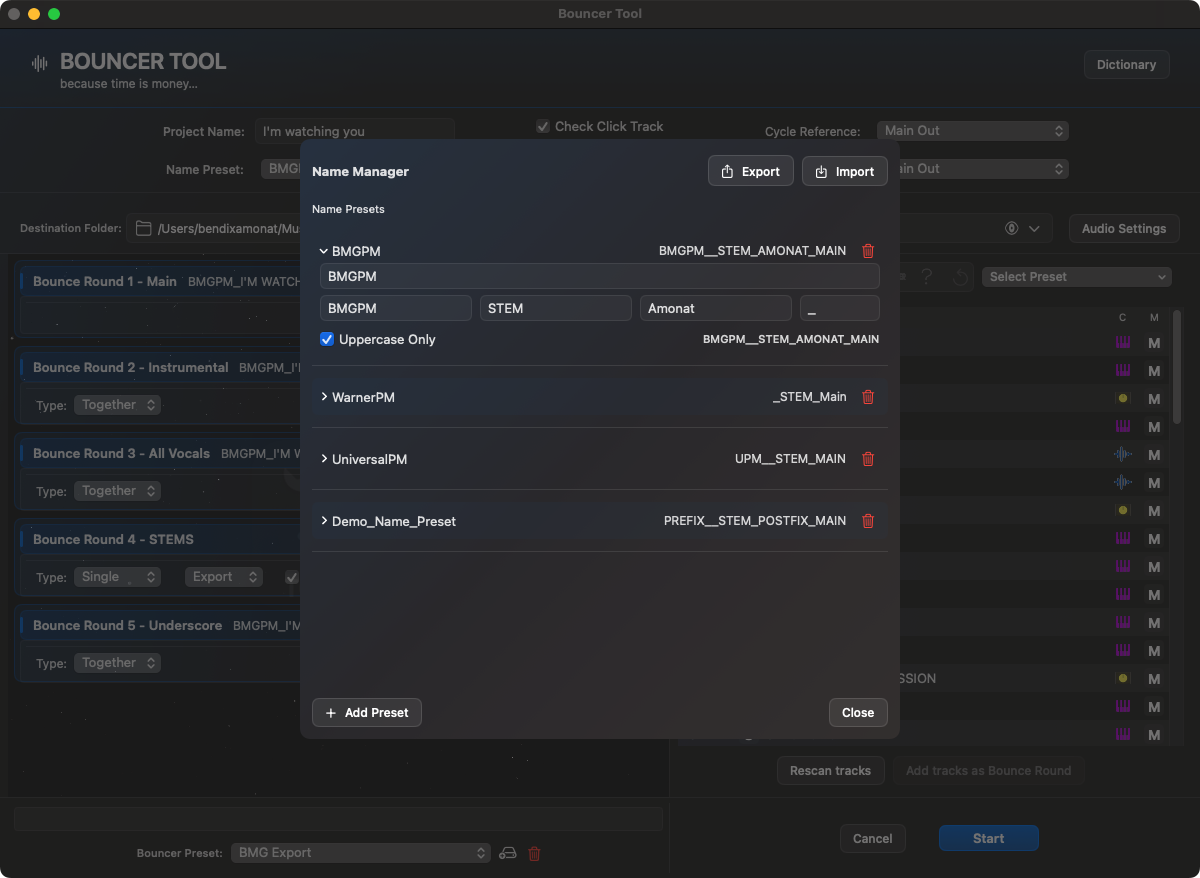Image resolution: width=1200 pixels, height=878 pixels.
Task: Open the Export dropdown in Bounce Round 4
Action: coord(224,577)
